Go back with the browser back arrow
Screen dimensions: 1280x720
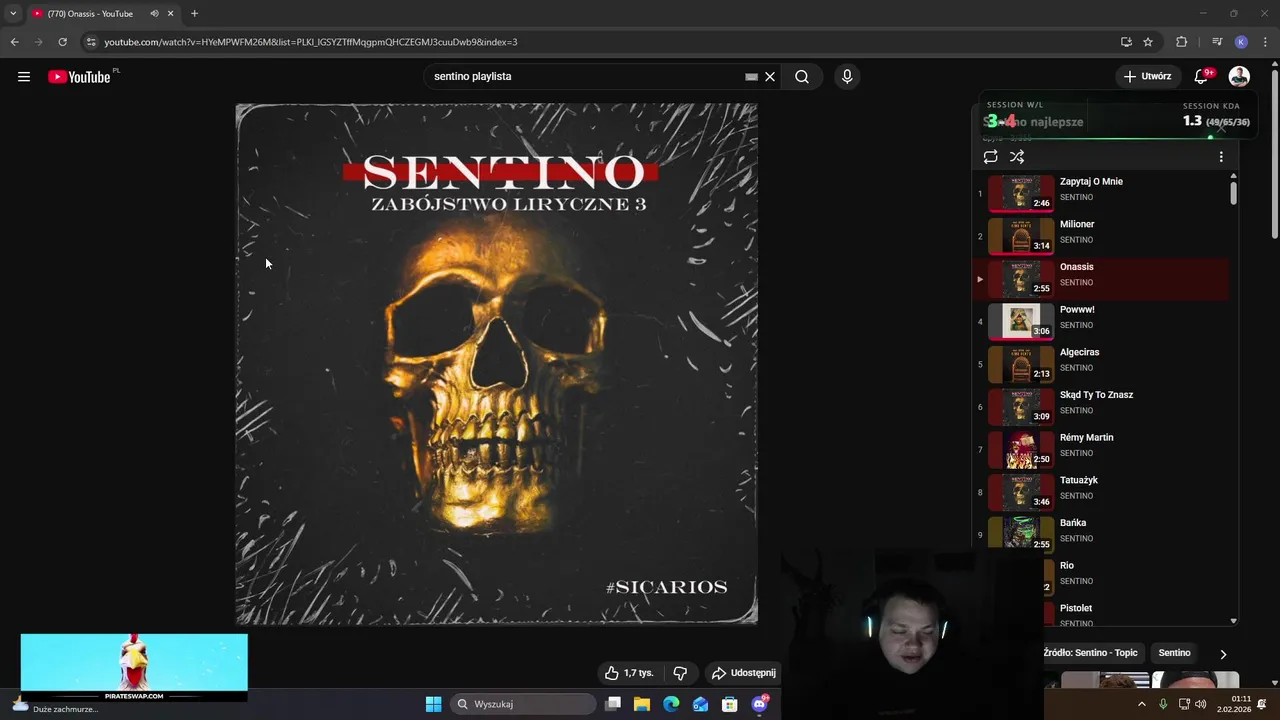[x=14, y=42]
